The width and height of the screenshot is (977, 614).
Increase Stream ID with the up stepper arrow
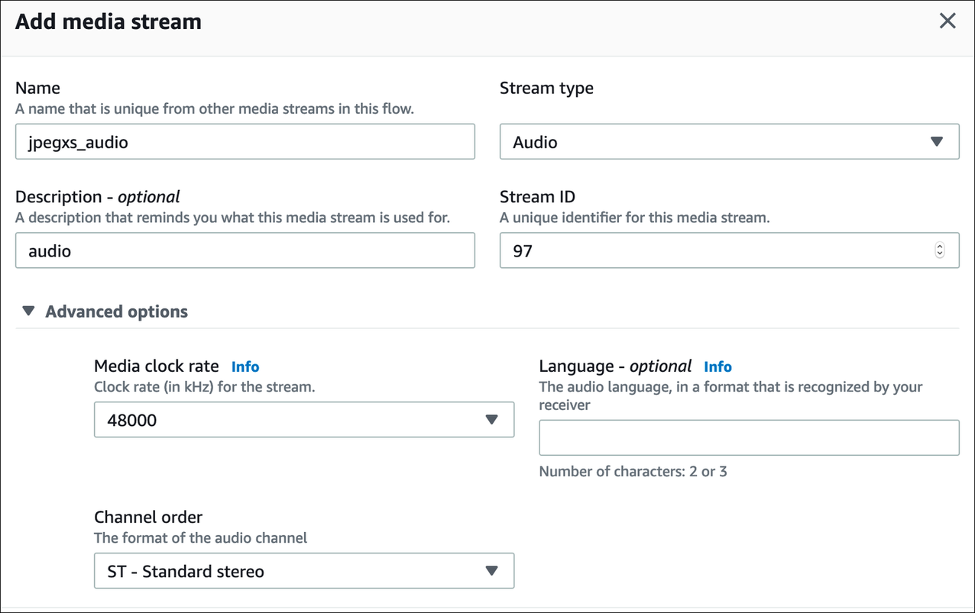pos(939,246)
